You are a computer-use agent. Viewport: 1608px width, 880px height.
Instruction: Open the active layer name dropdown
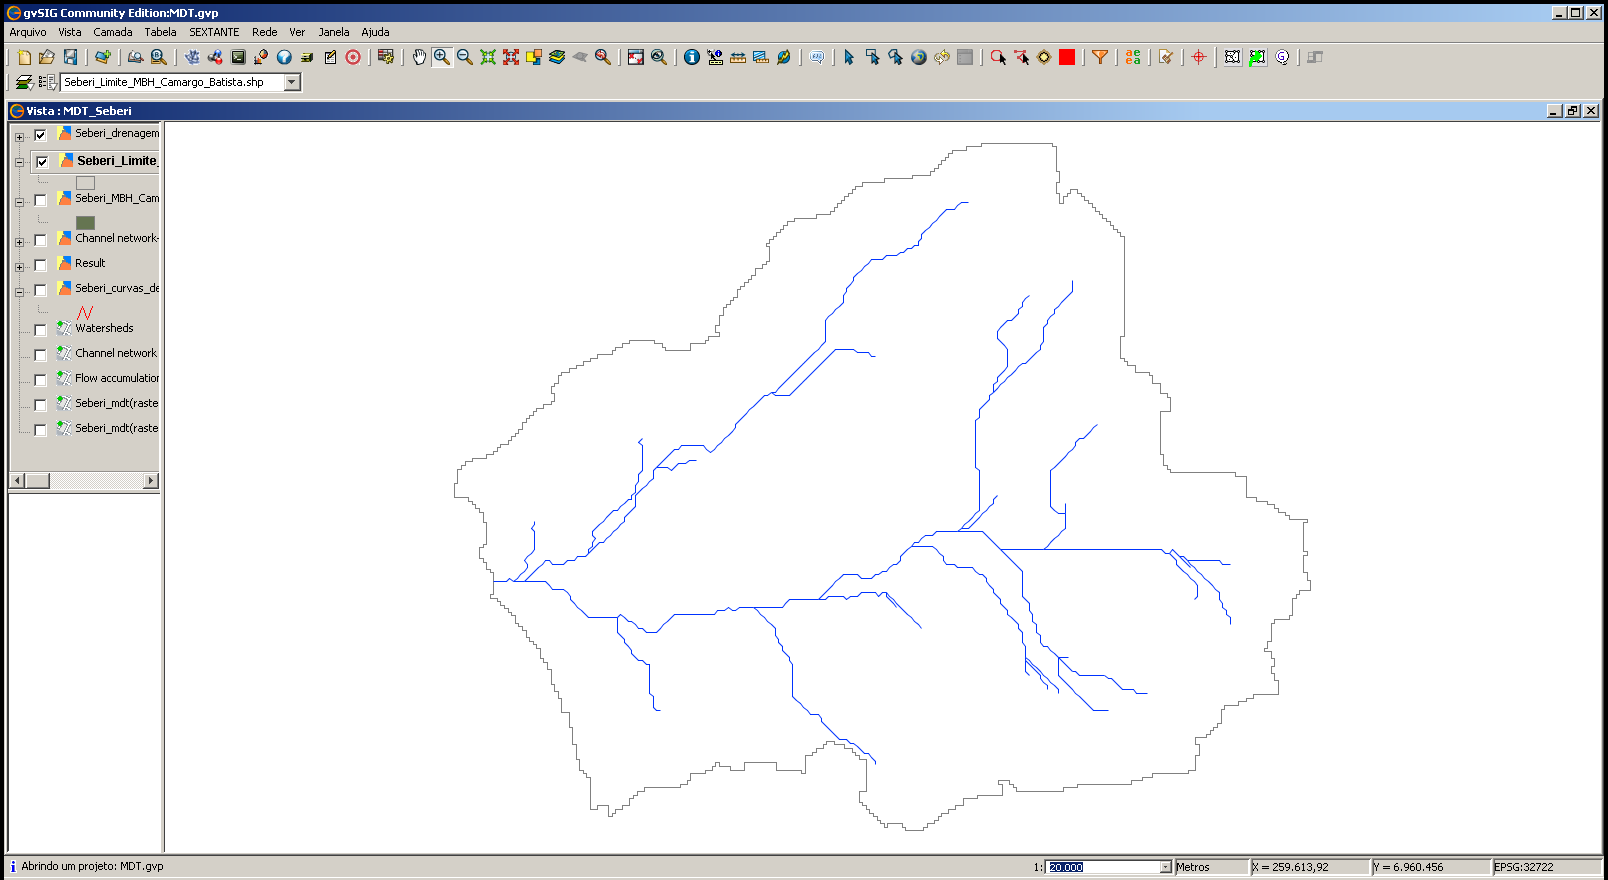click(x=292, y=82)
